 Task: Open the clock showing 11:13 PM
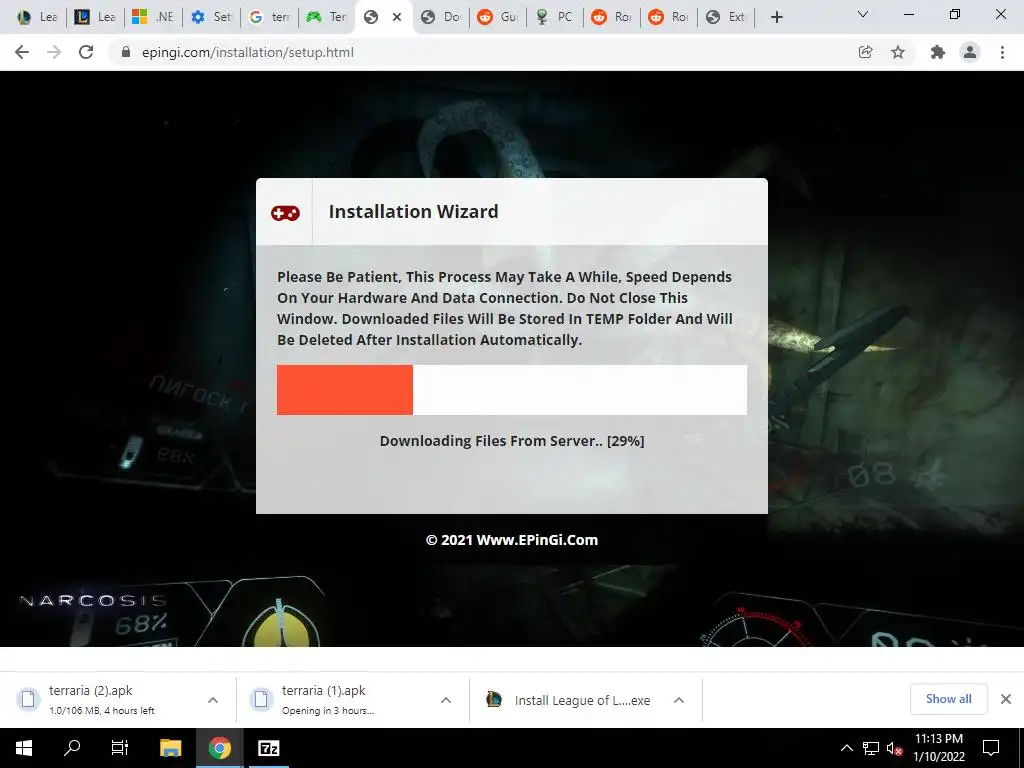[x=938, y=748]
